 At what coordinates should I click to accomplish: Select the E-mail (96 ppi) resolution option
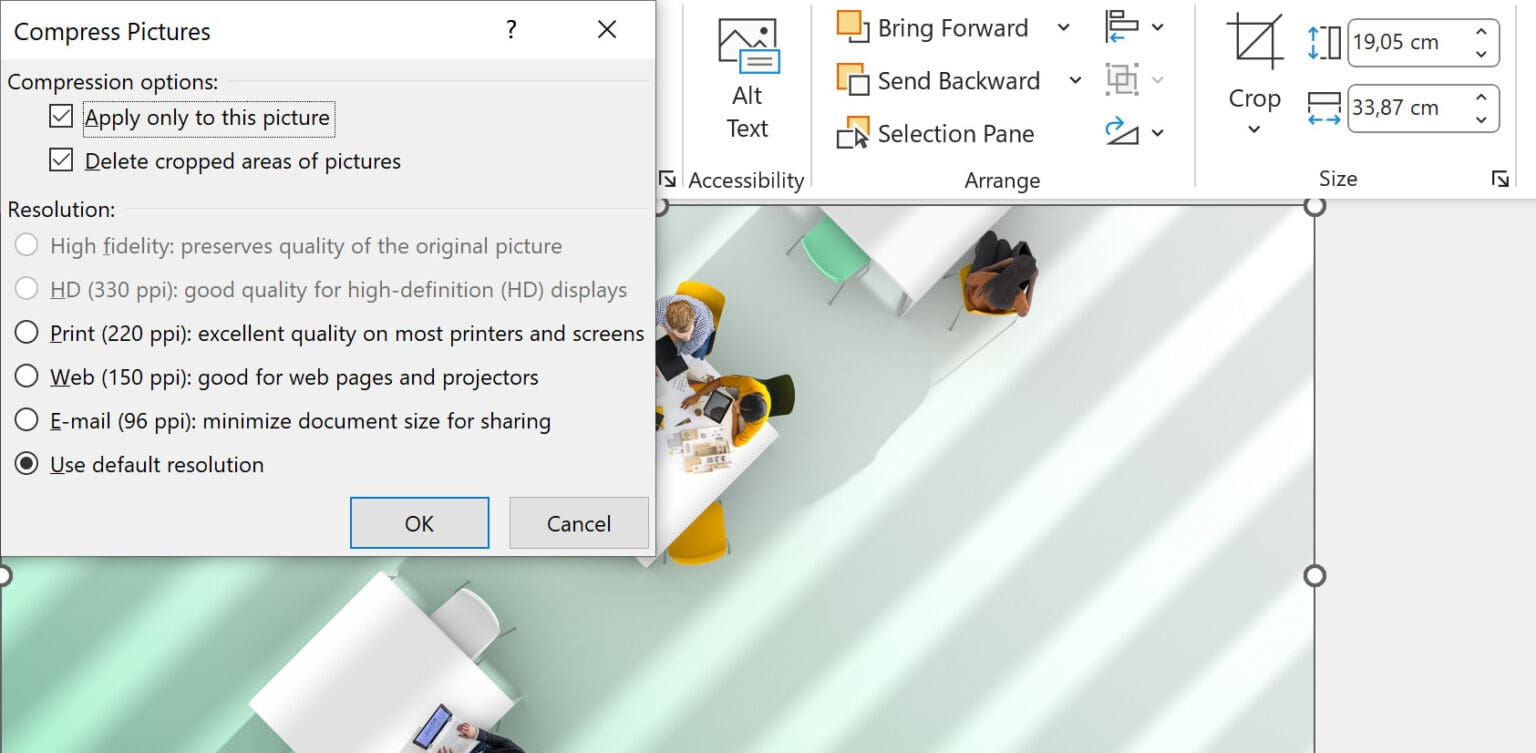click(x=27, y=420)
